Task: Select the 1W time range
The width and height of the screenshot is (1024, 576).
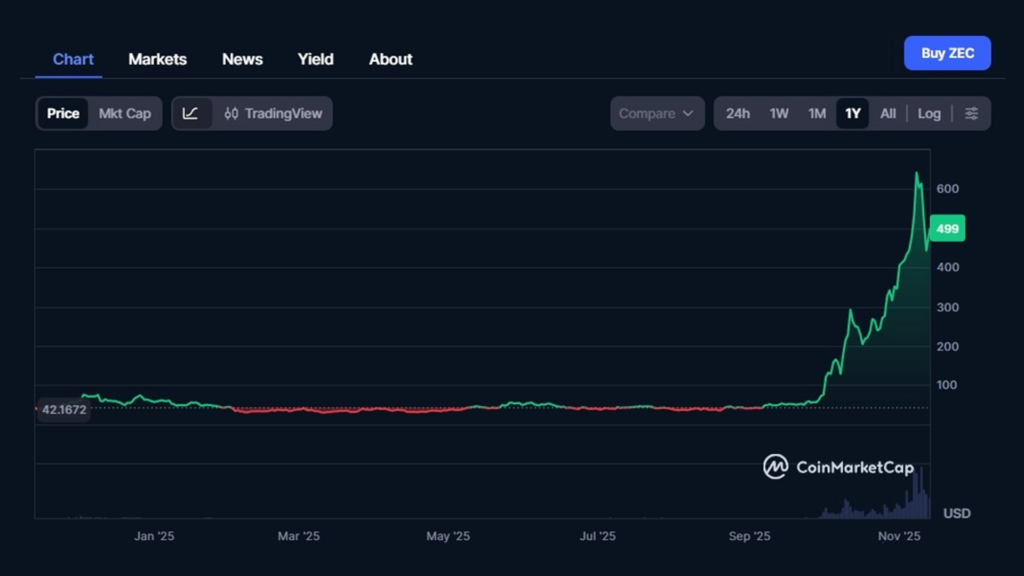Action: click(779, 113)
